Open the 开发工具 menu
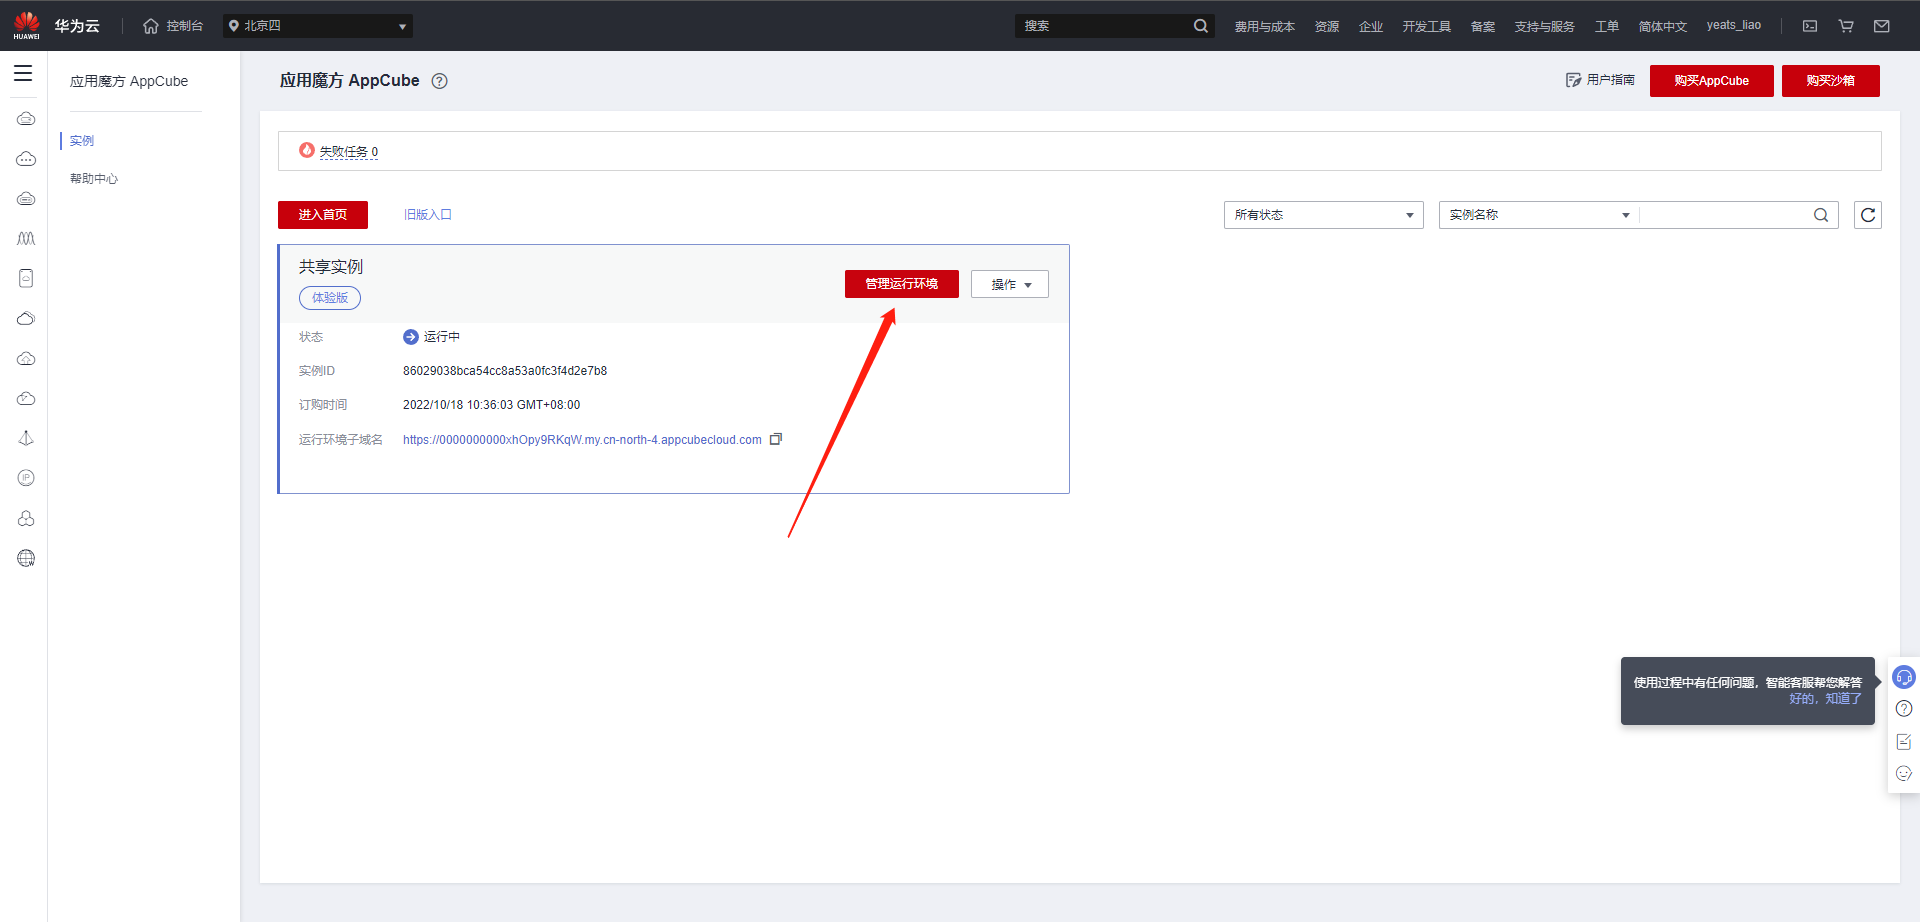This screenshot has height=922, width=1920. pyautogui.click(x=1427, y=26)
